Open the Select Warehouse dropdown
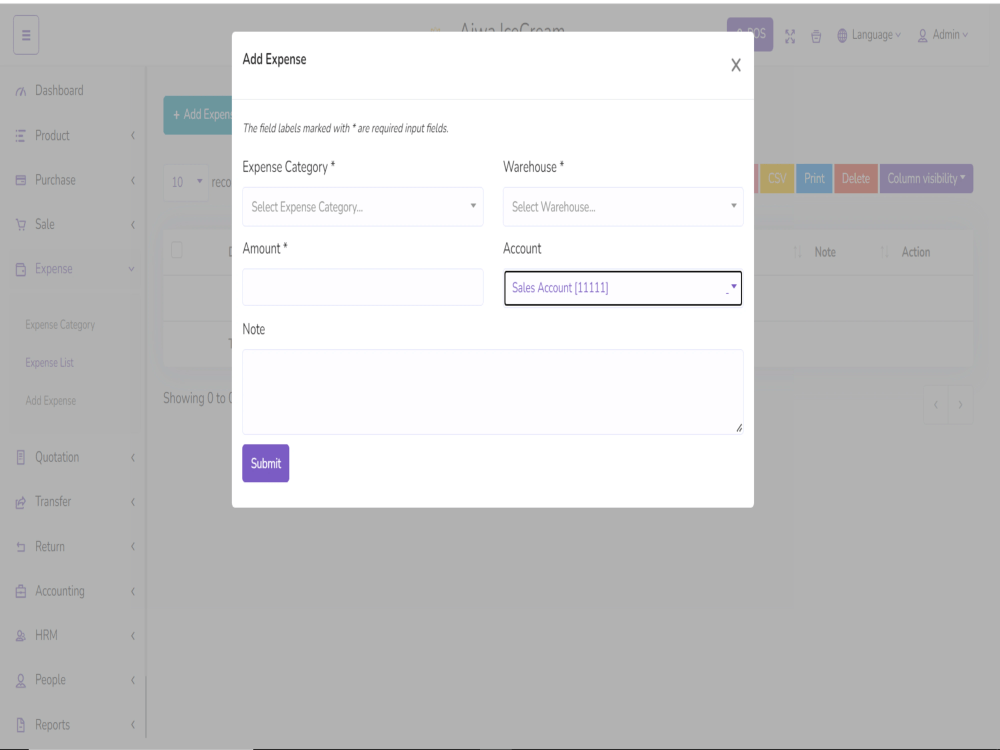This screenshot has width=1000, height=750. pyautogui.click(x=623, y=207)
